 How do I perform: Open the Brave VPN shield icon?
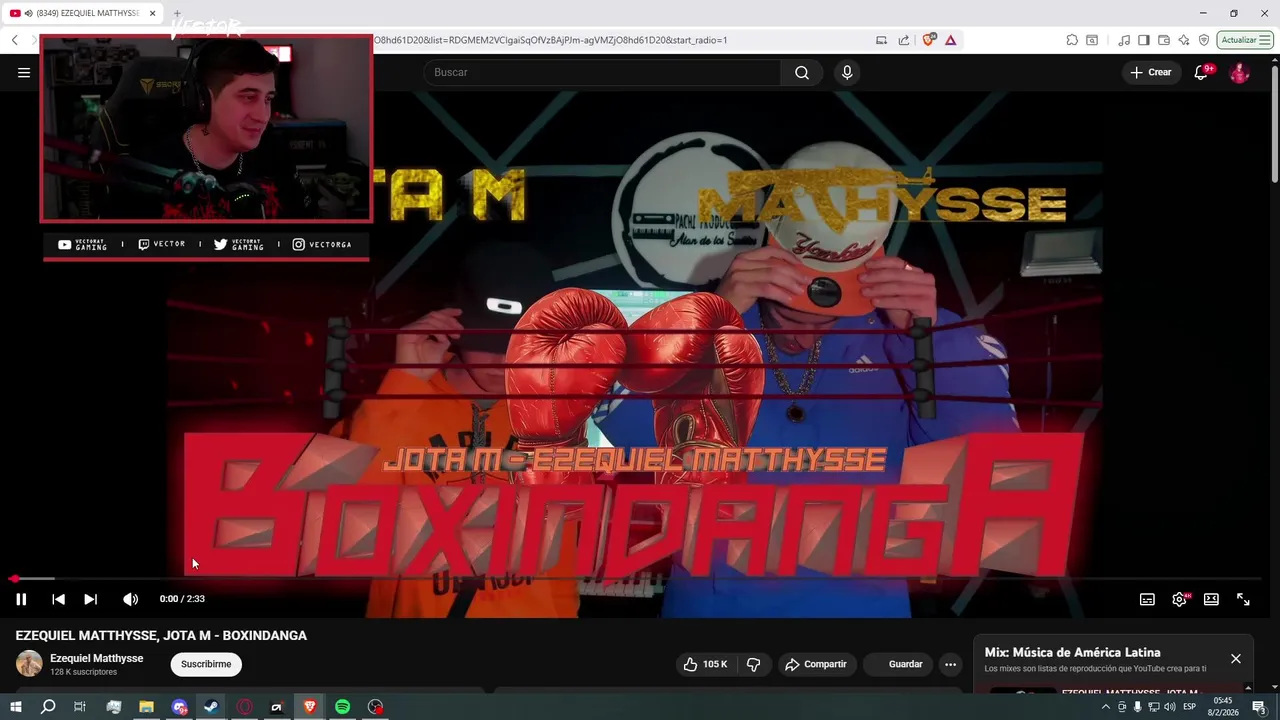(1204, 40)
